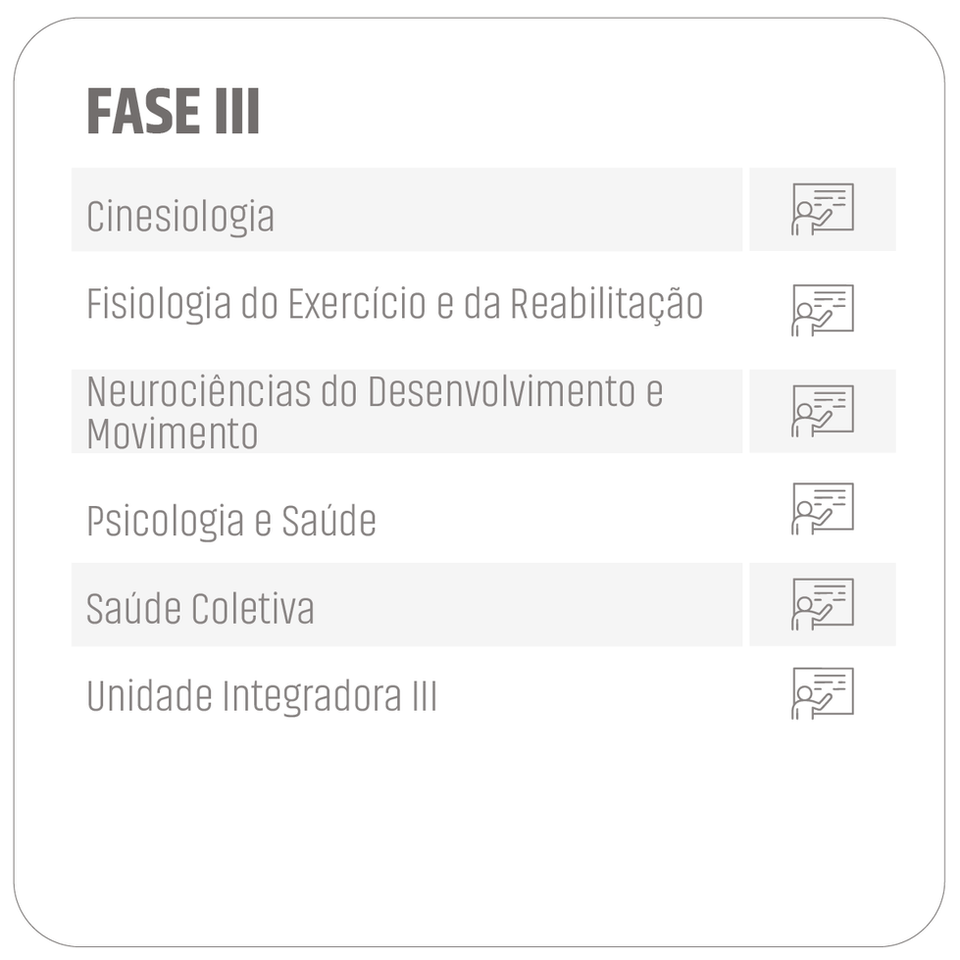Click the word Movimento on the second line

coord(172,435)
